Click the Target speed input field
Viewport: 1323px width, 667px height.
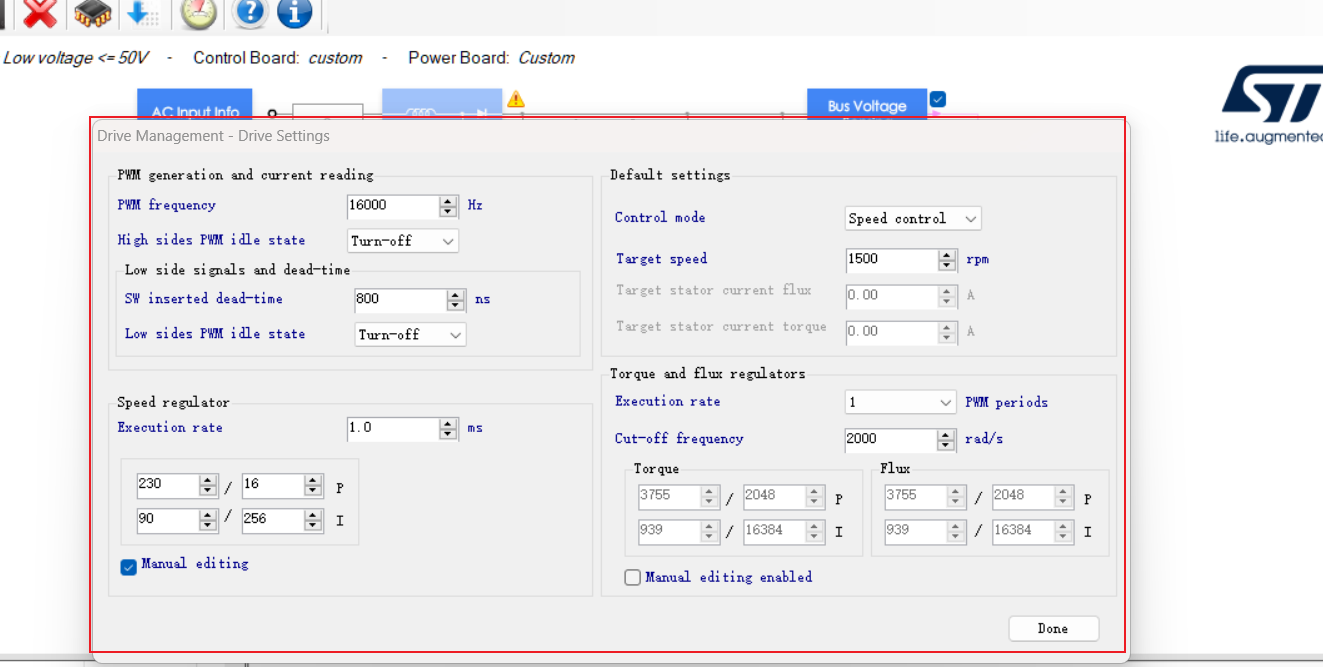[x=892, y=259]
